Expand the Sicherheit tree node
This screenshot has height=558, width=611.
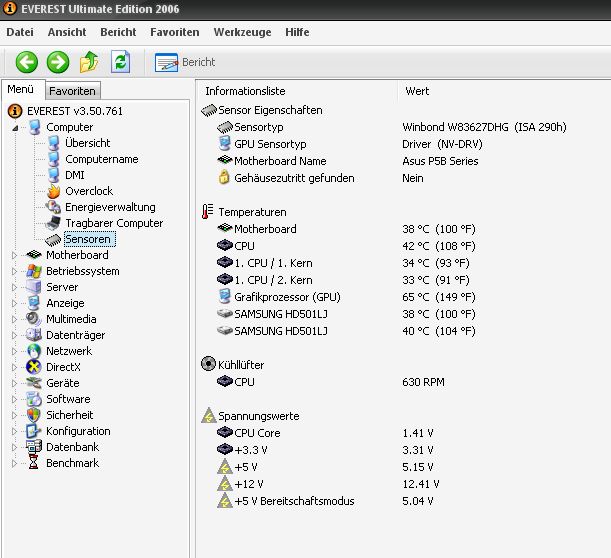(x=14, y=415)
